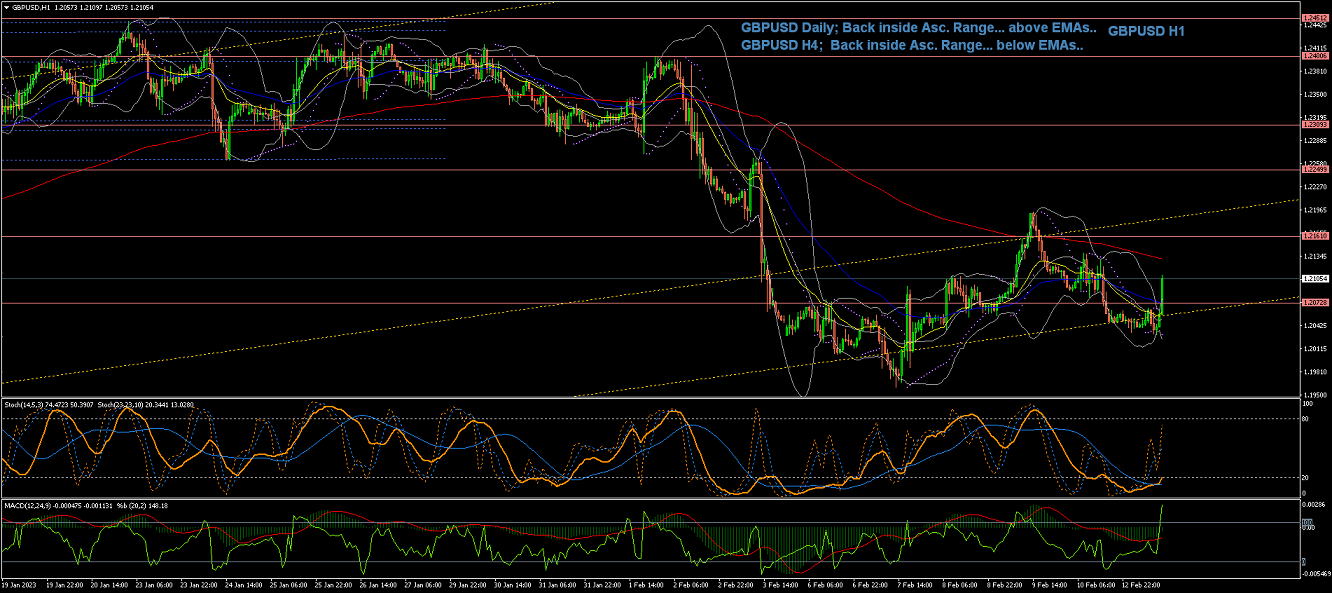This screenshot has width=1332, height=593.
Task: Click the 1.24512 red price label
Action: (x=1313, y=18)
